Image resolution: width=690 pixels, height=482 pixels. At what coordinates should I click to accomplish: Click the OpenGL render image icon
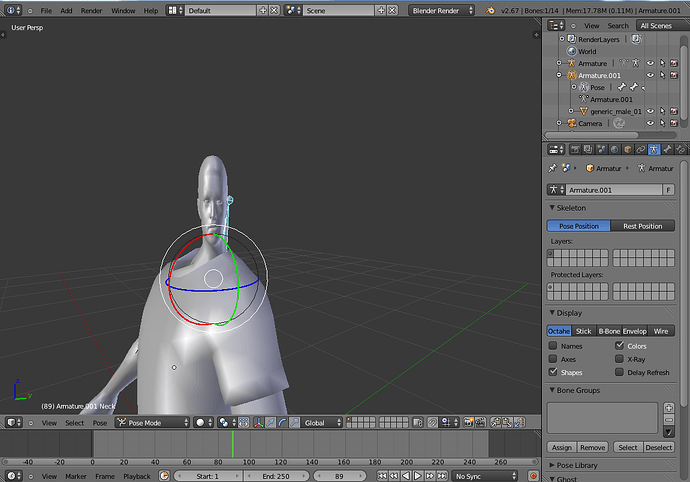(x=468, y=423)
